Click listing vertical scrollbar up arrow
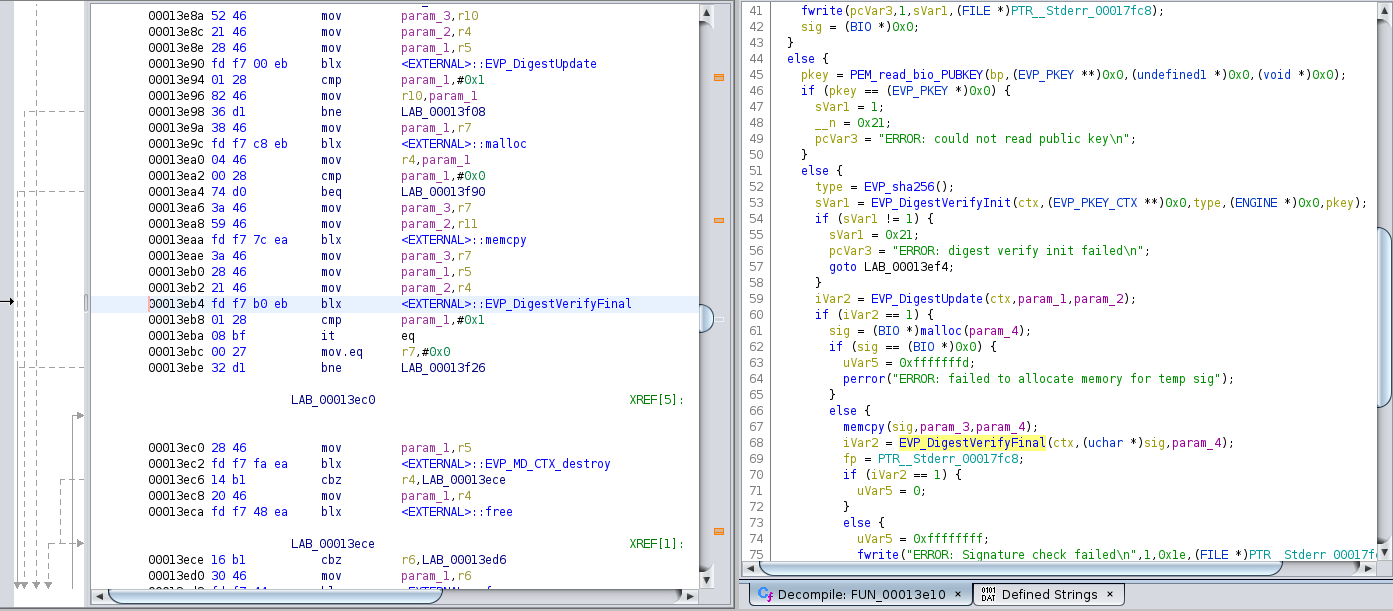Screen dimensions: 1393x611 point(707,15)
